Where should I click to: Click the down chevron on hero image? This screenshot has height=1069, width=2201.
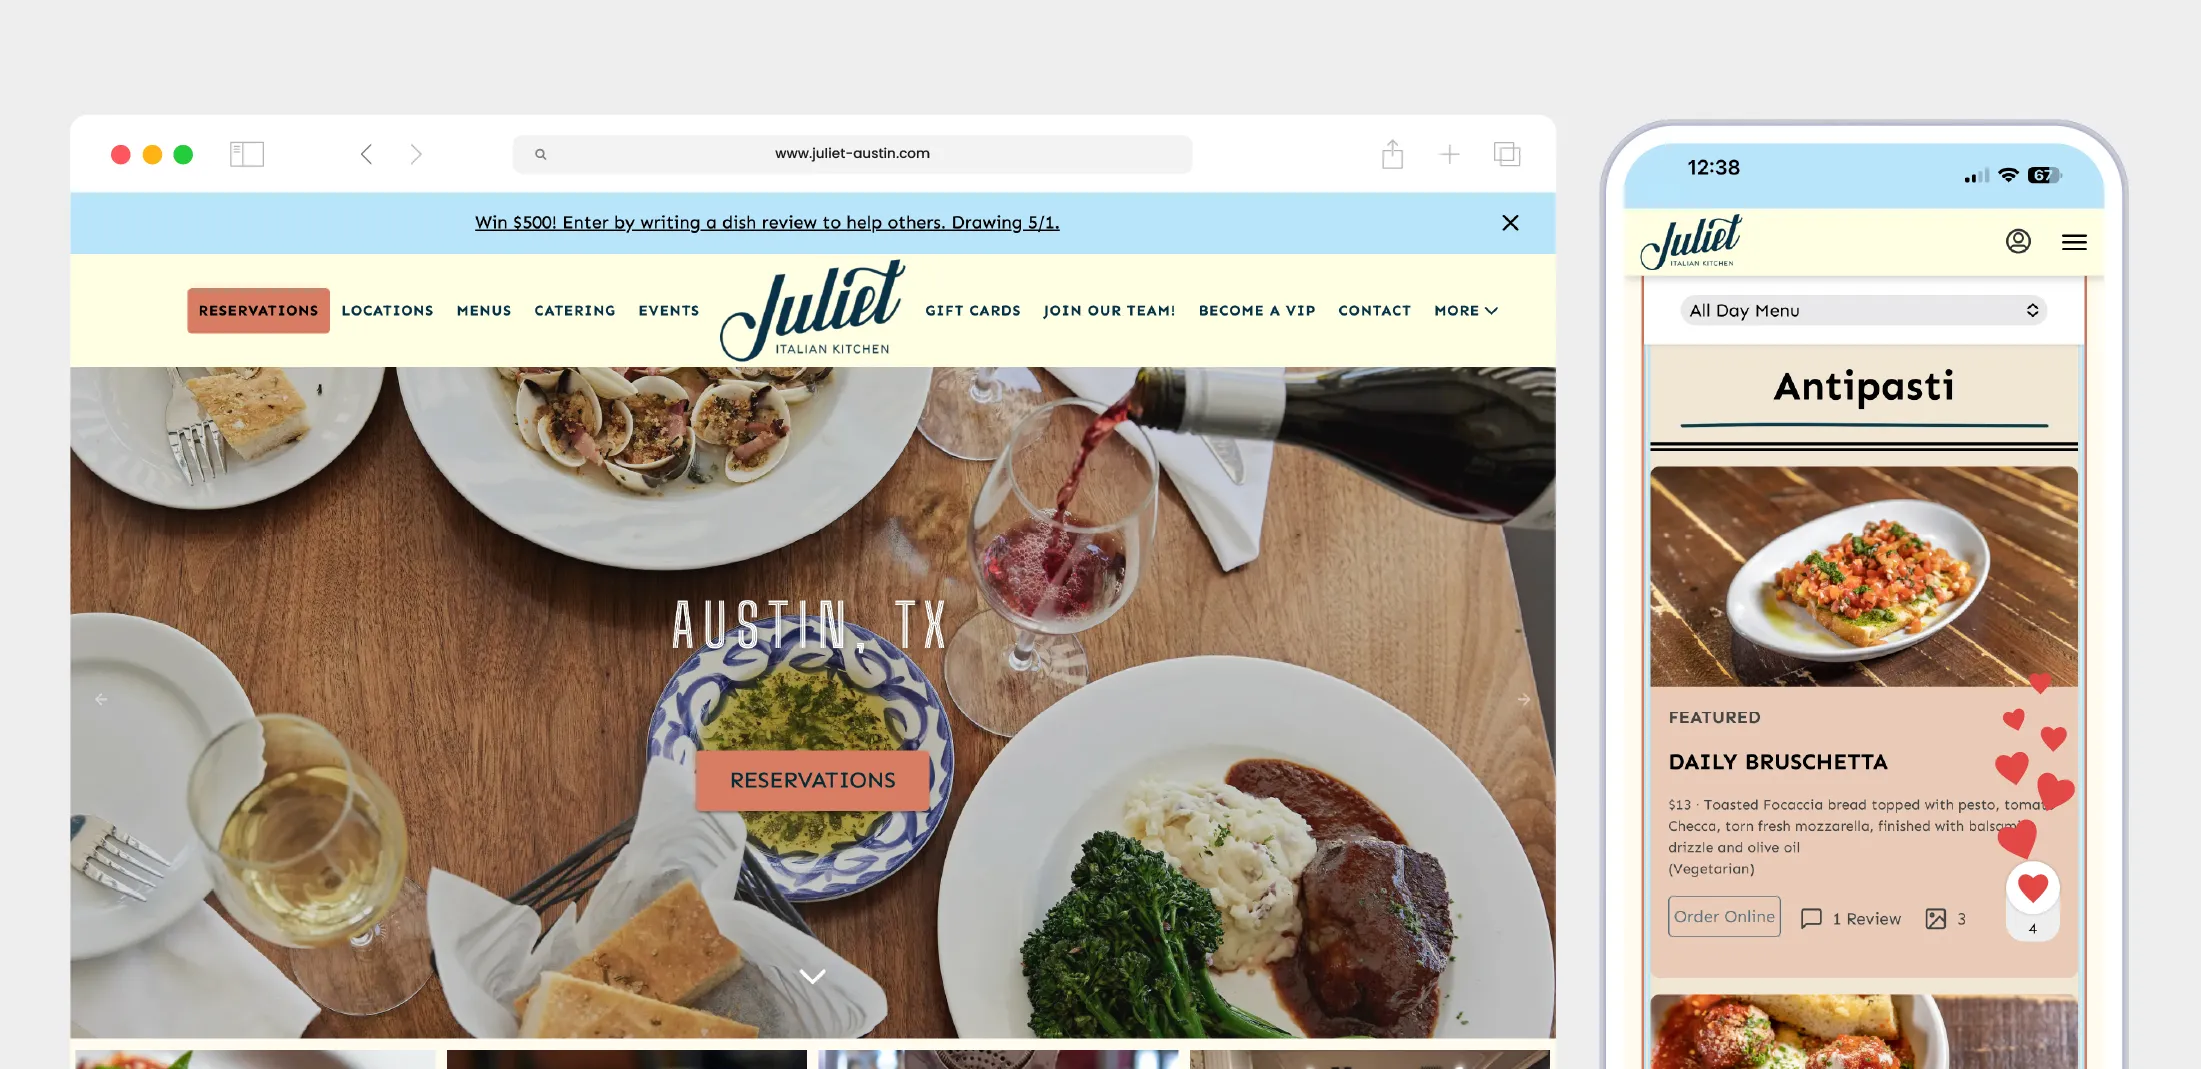(813, 976)
